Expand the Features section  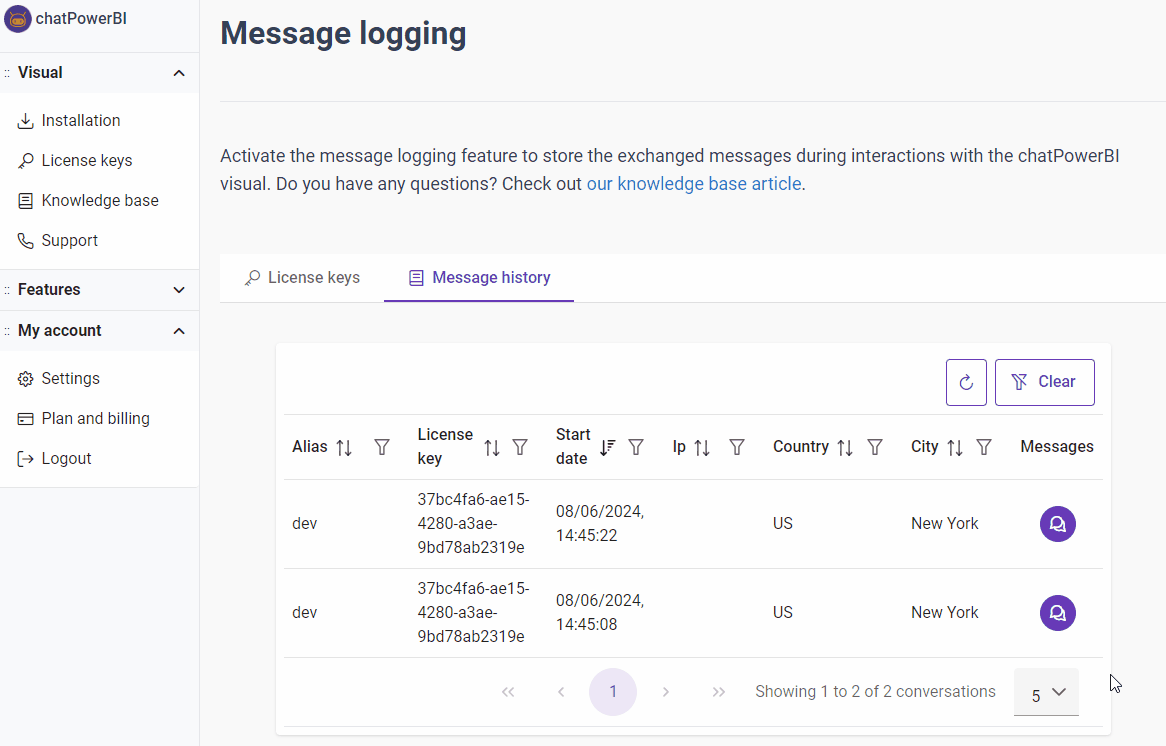(178, 290)
